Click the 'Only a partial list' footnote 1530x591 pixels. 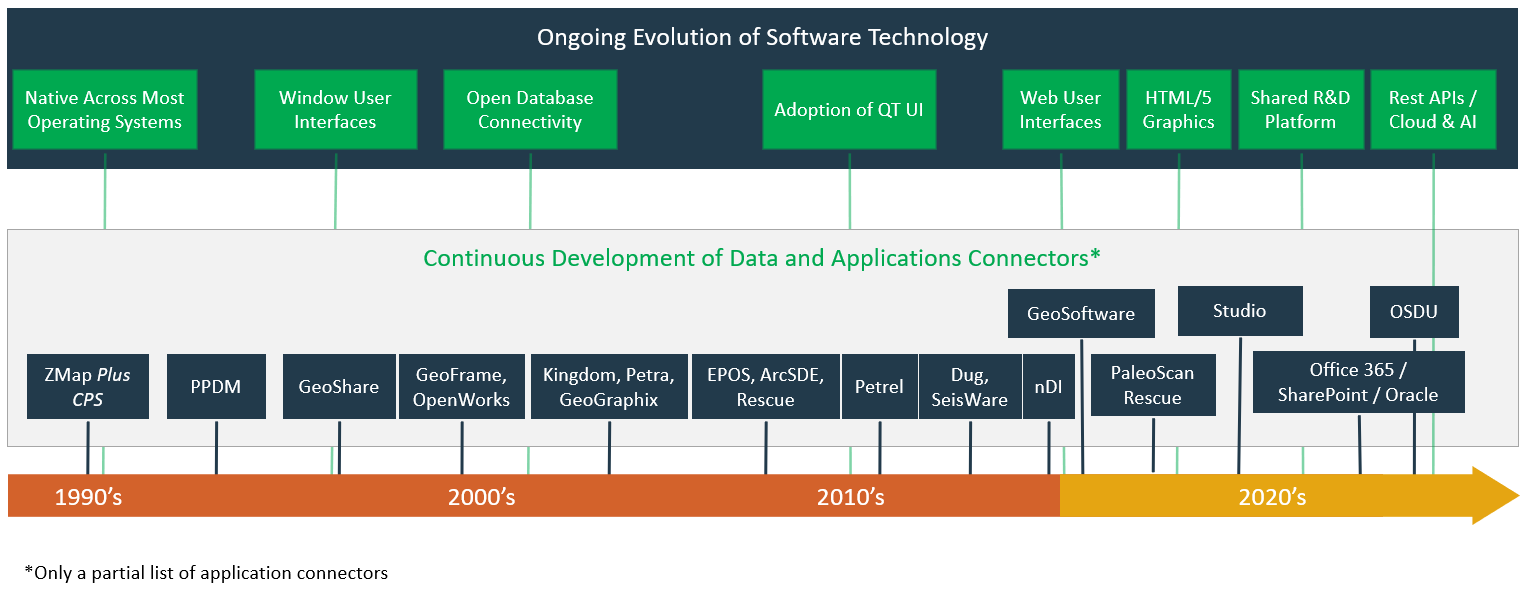coord(206,573)
